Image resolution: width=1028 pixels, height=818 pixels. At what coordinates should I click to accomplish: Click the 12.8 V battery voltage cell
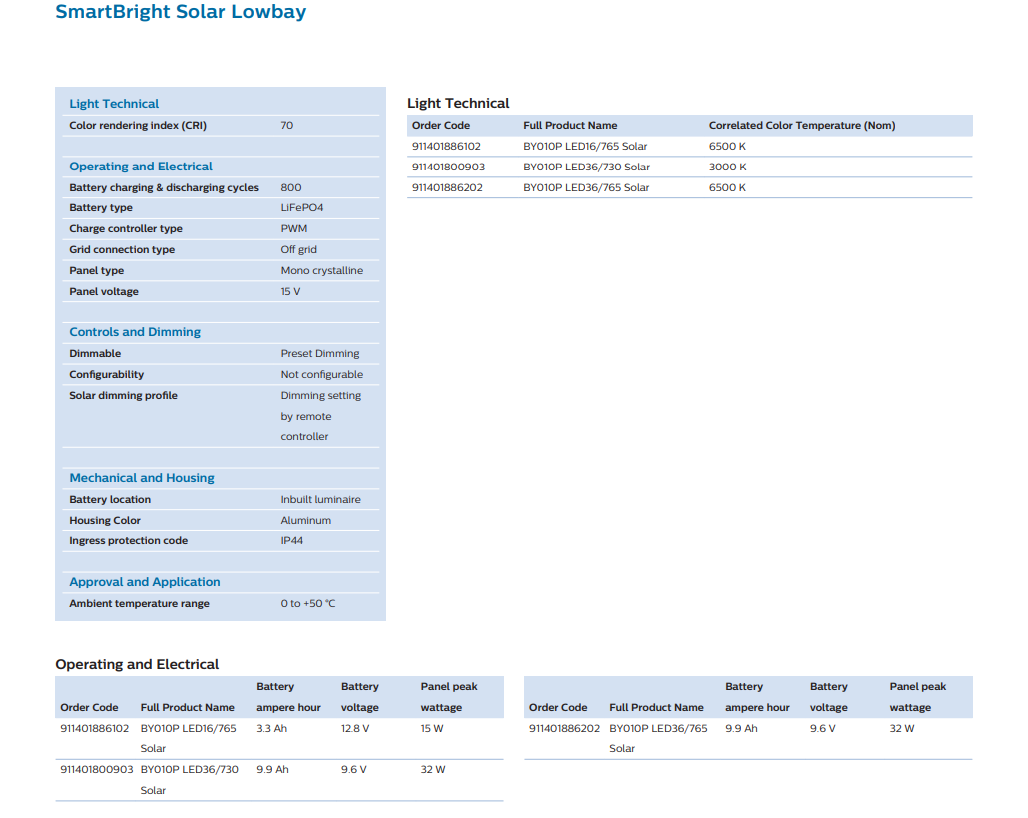tap(355, 729)
